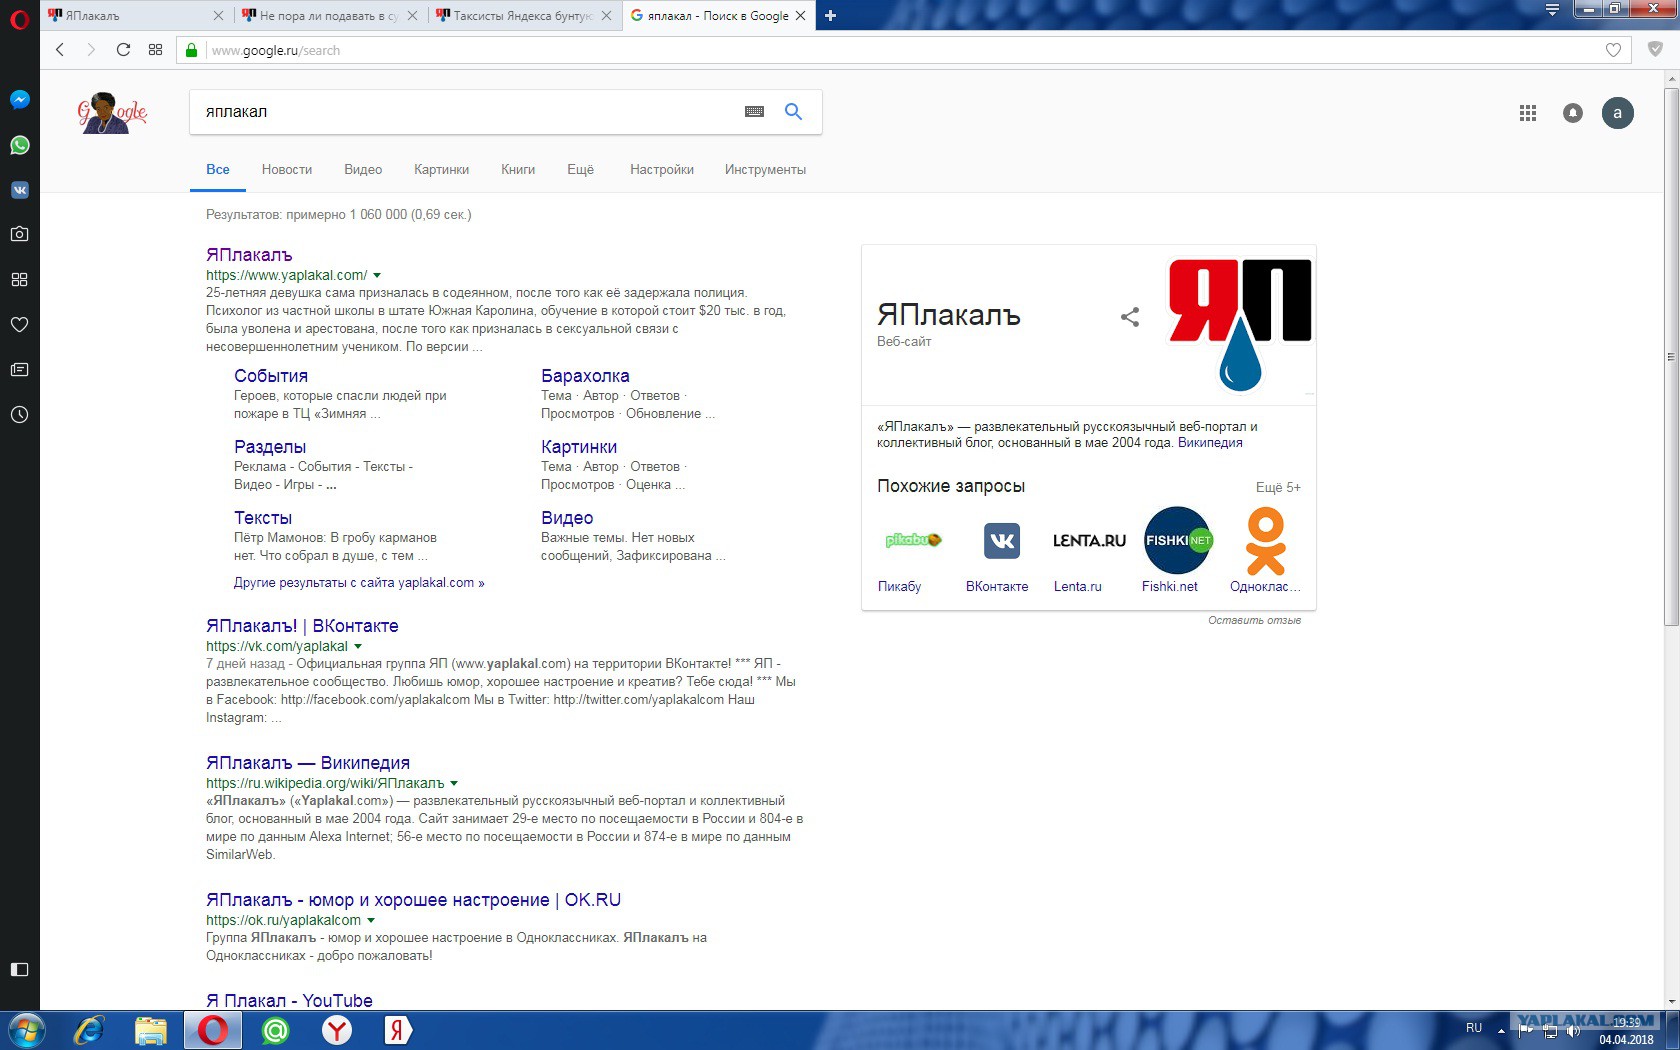This screenshot has height=1050, width=1680.
Task: Open Википедия link in knowledge panel
Action: point(1210,443)
